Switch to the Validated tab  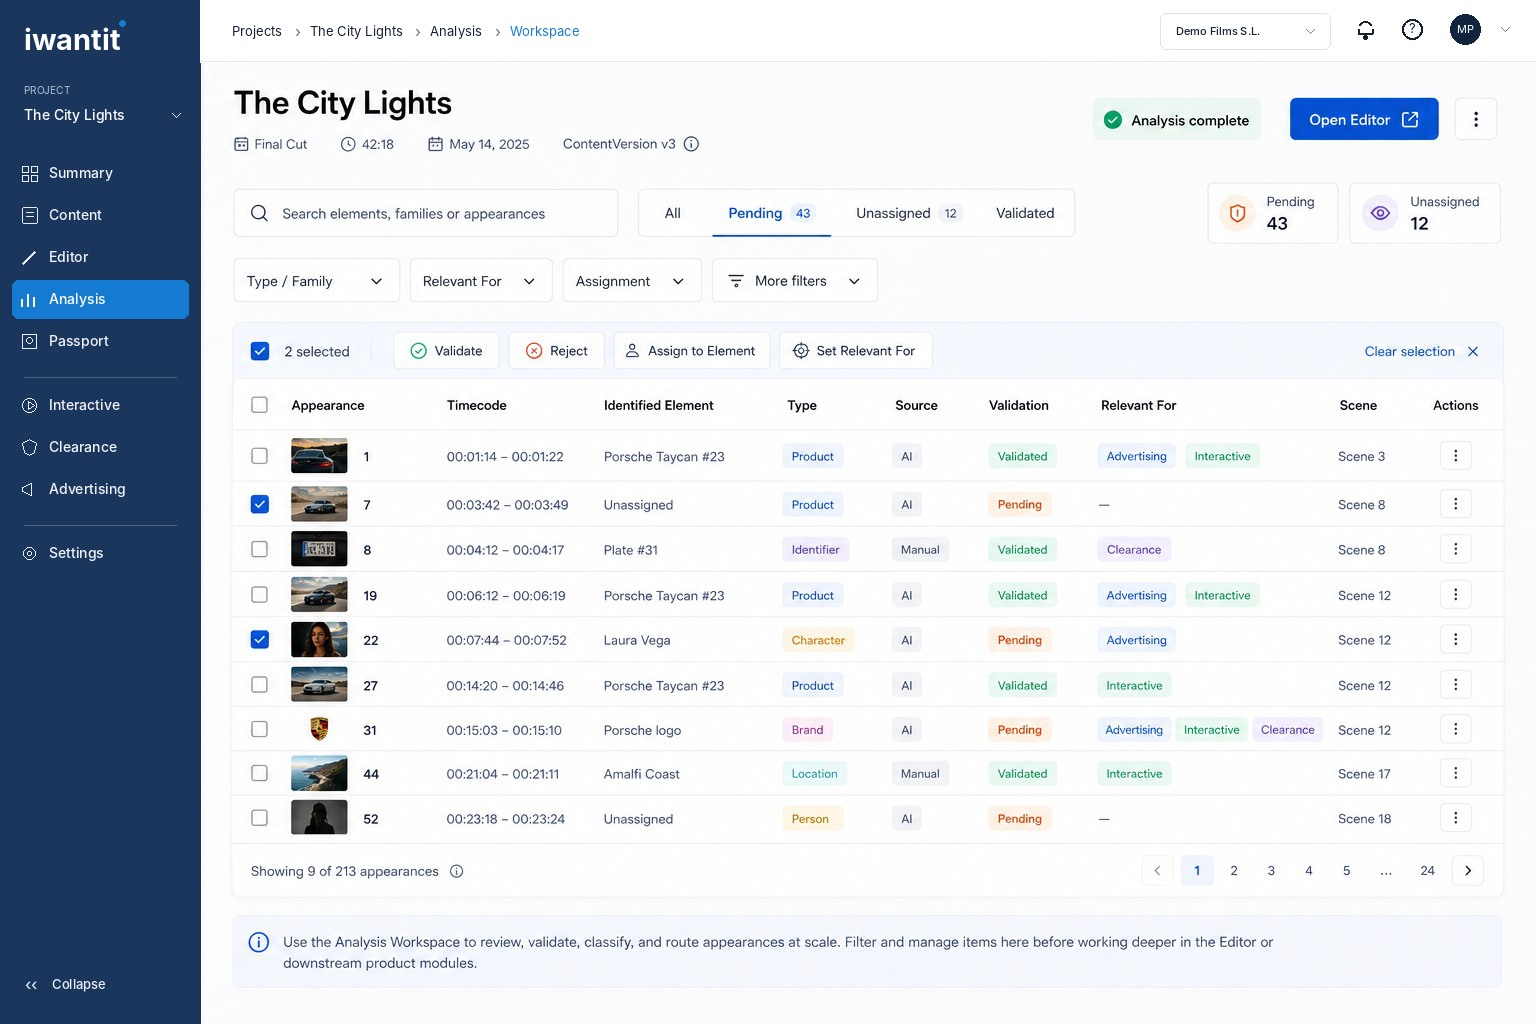tap(1025, 213)
